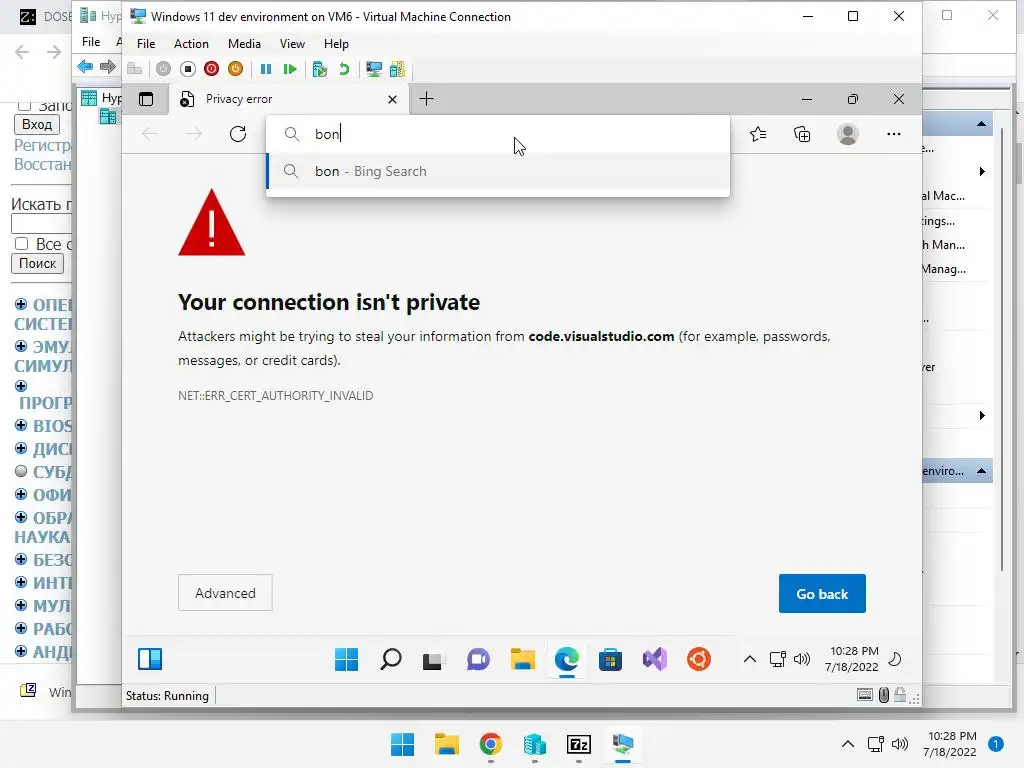Viewport: 1024px width, 768px height.
Task: Open the Help menu in VM Connection
Action: (x=336, y=44)
